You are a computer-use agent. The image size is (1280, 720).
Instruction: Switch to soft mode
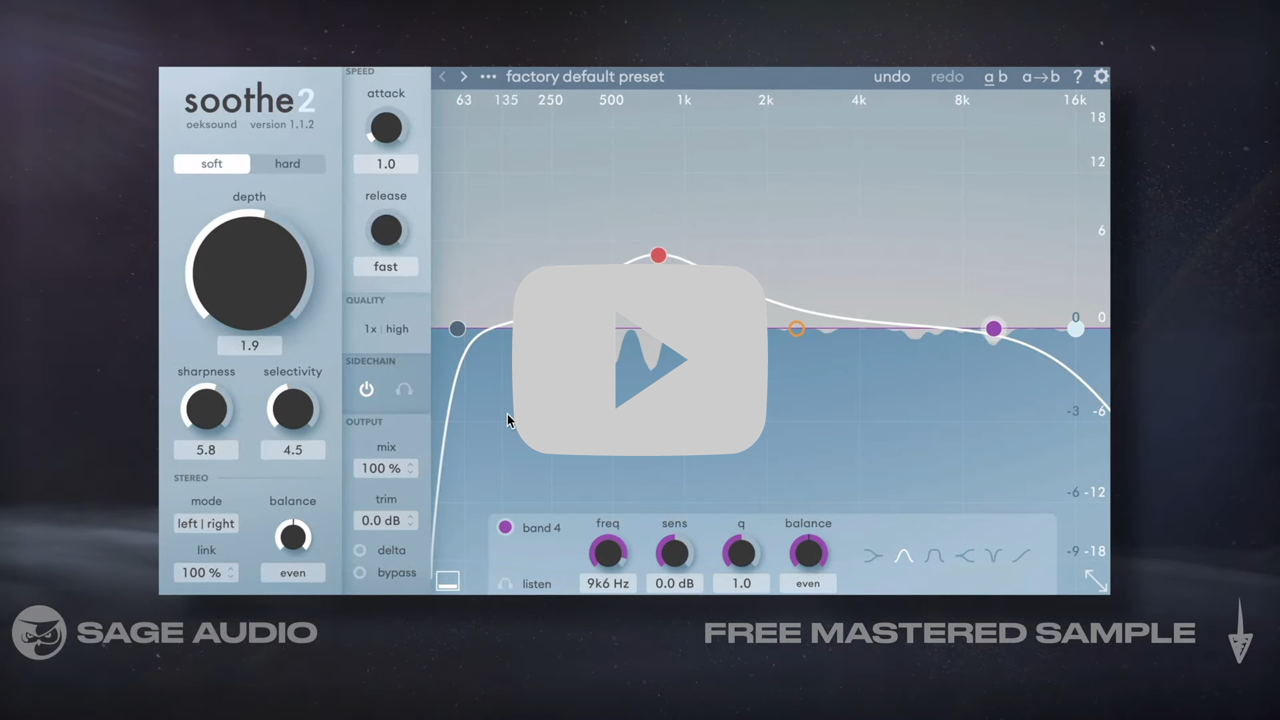(x=212, y=163)
